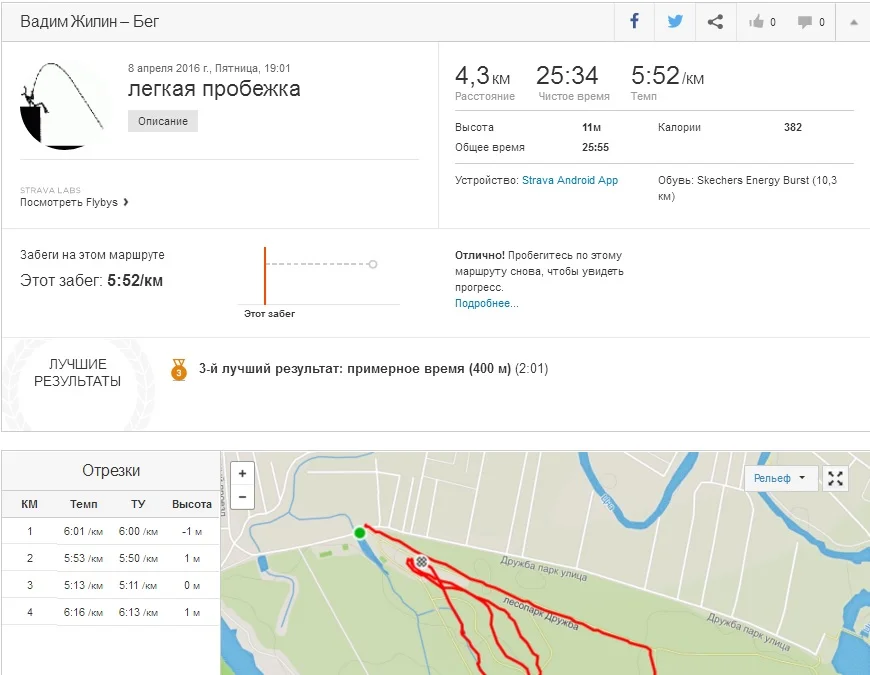Open the Strava Android App link
This screenshot has width=870, height=675.
coord(570,180)
